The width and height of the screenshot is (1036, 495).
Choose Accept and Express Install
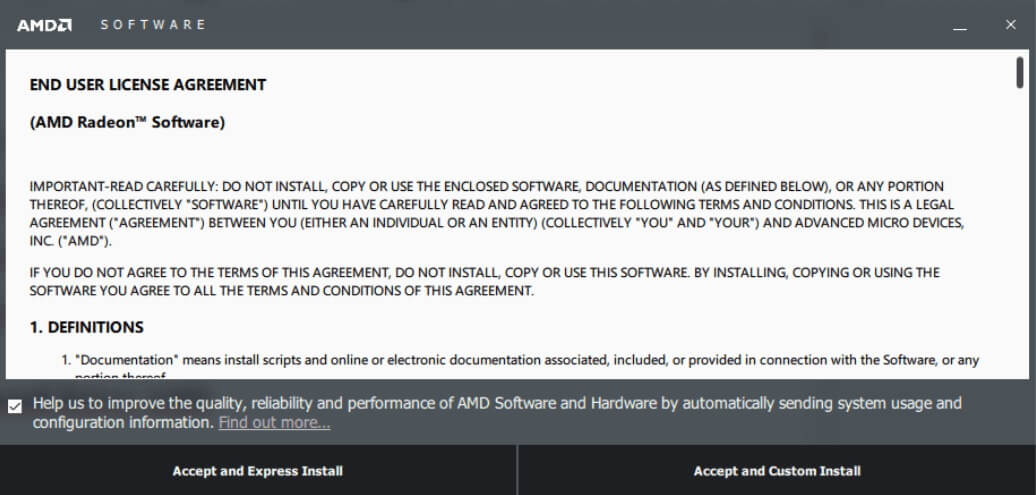(258, 471)
